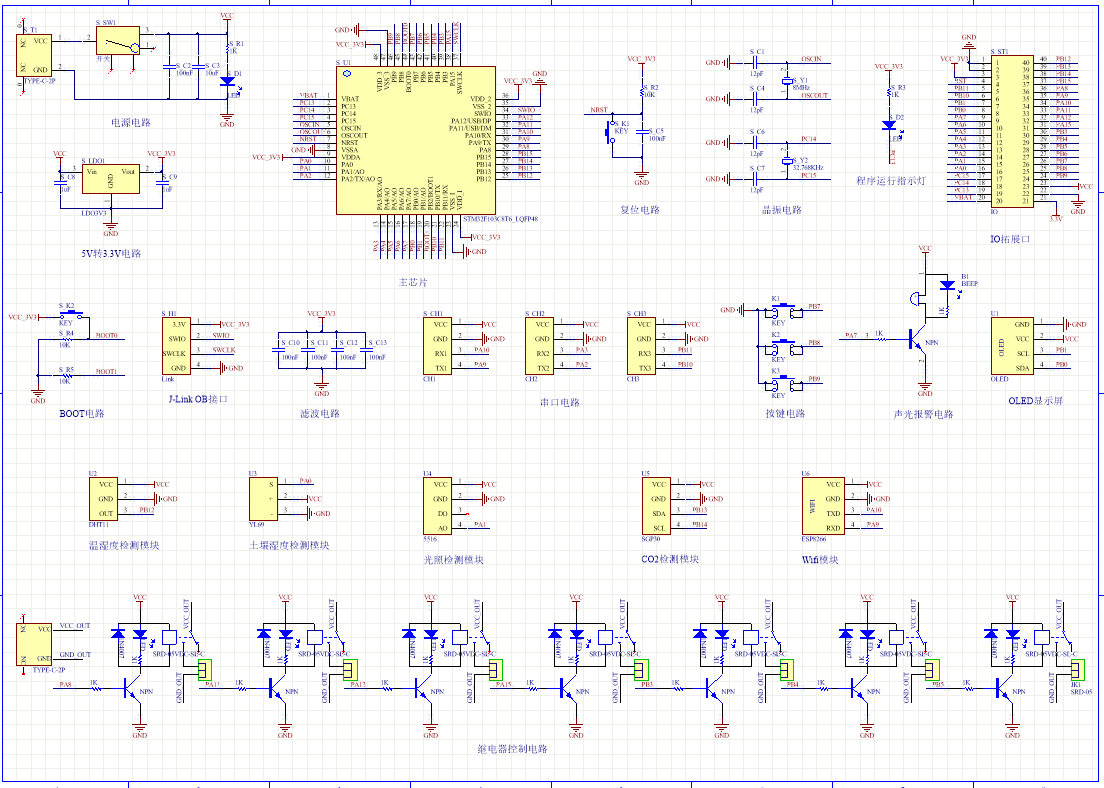Viewport: 1104px width, 788px height.
Task: Click the 'STM32F103C8T6_LQFP48' part name text
Action: click(x=501, y=220)
